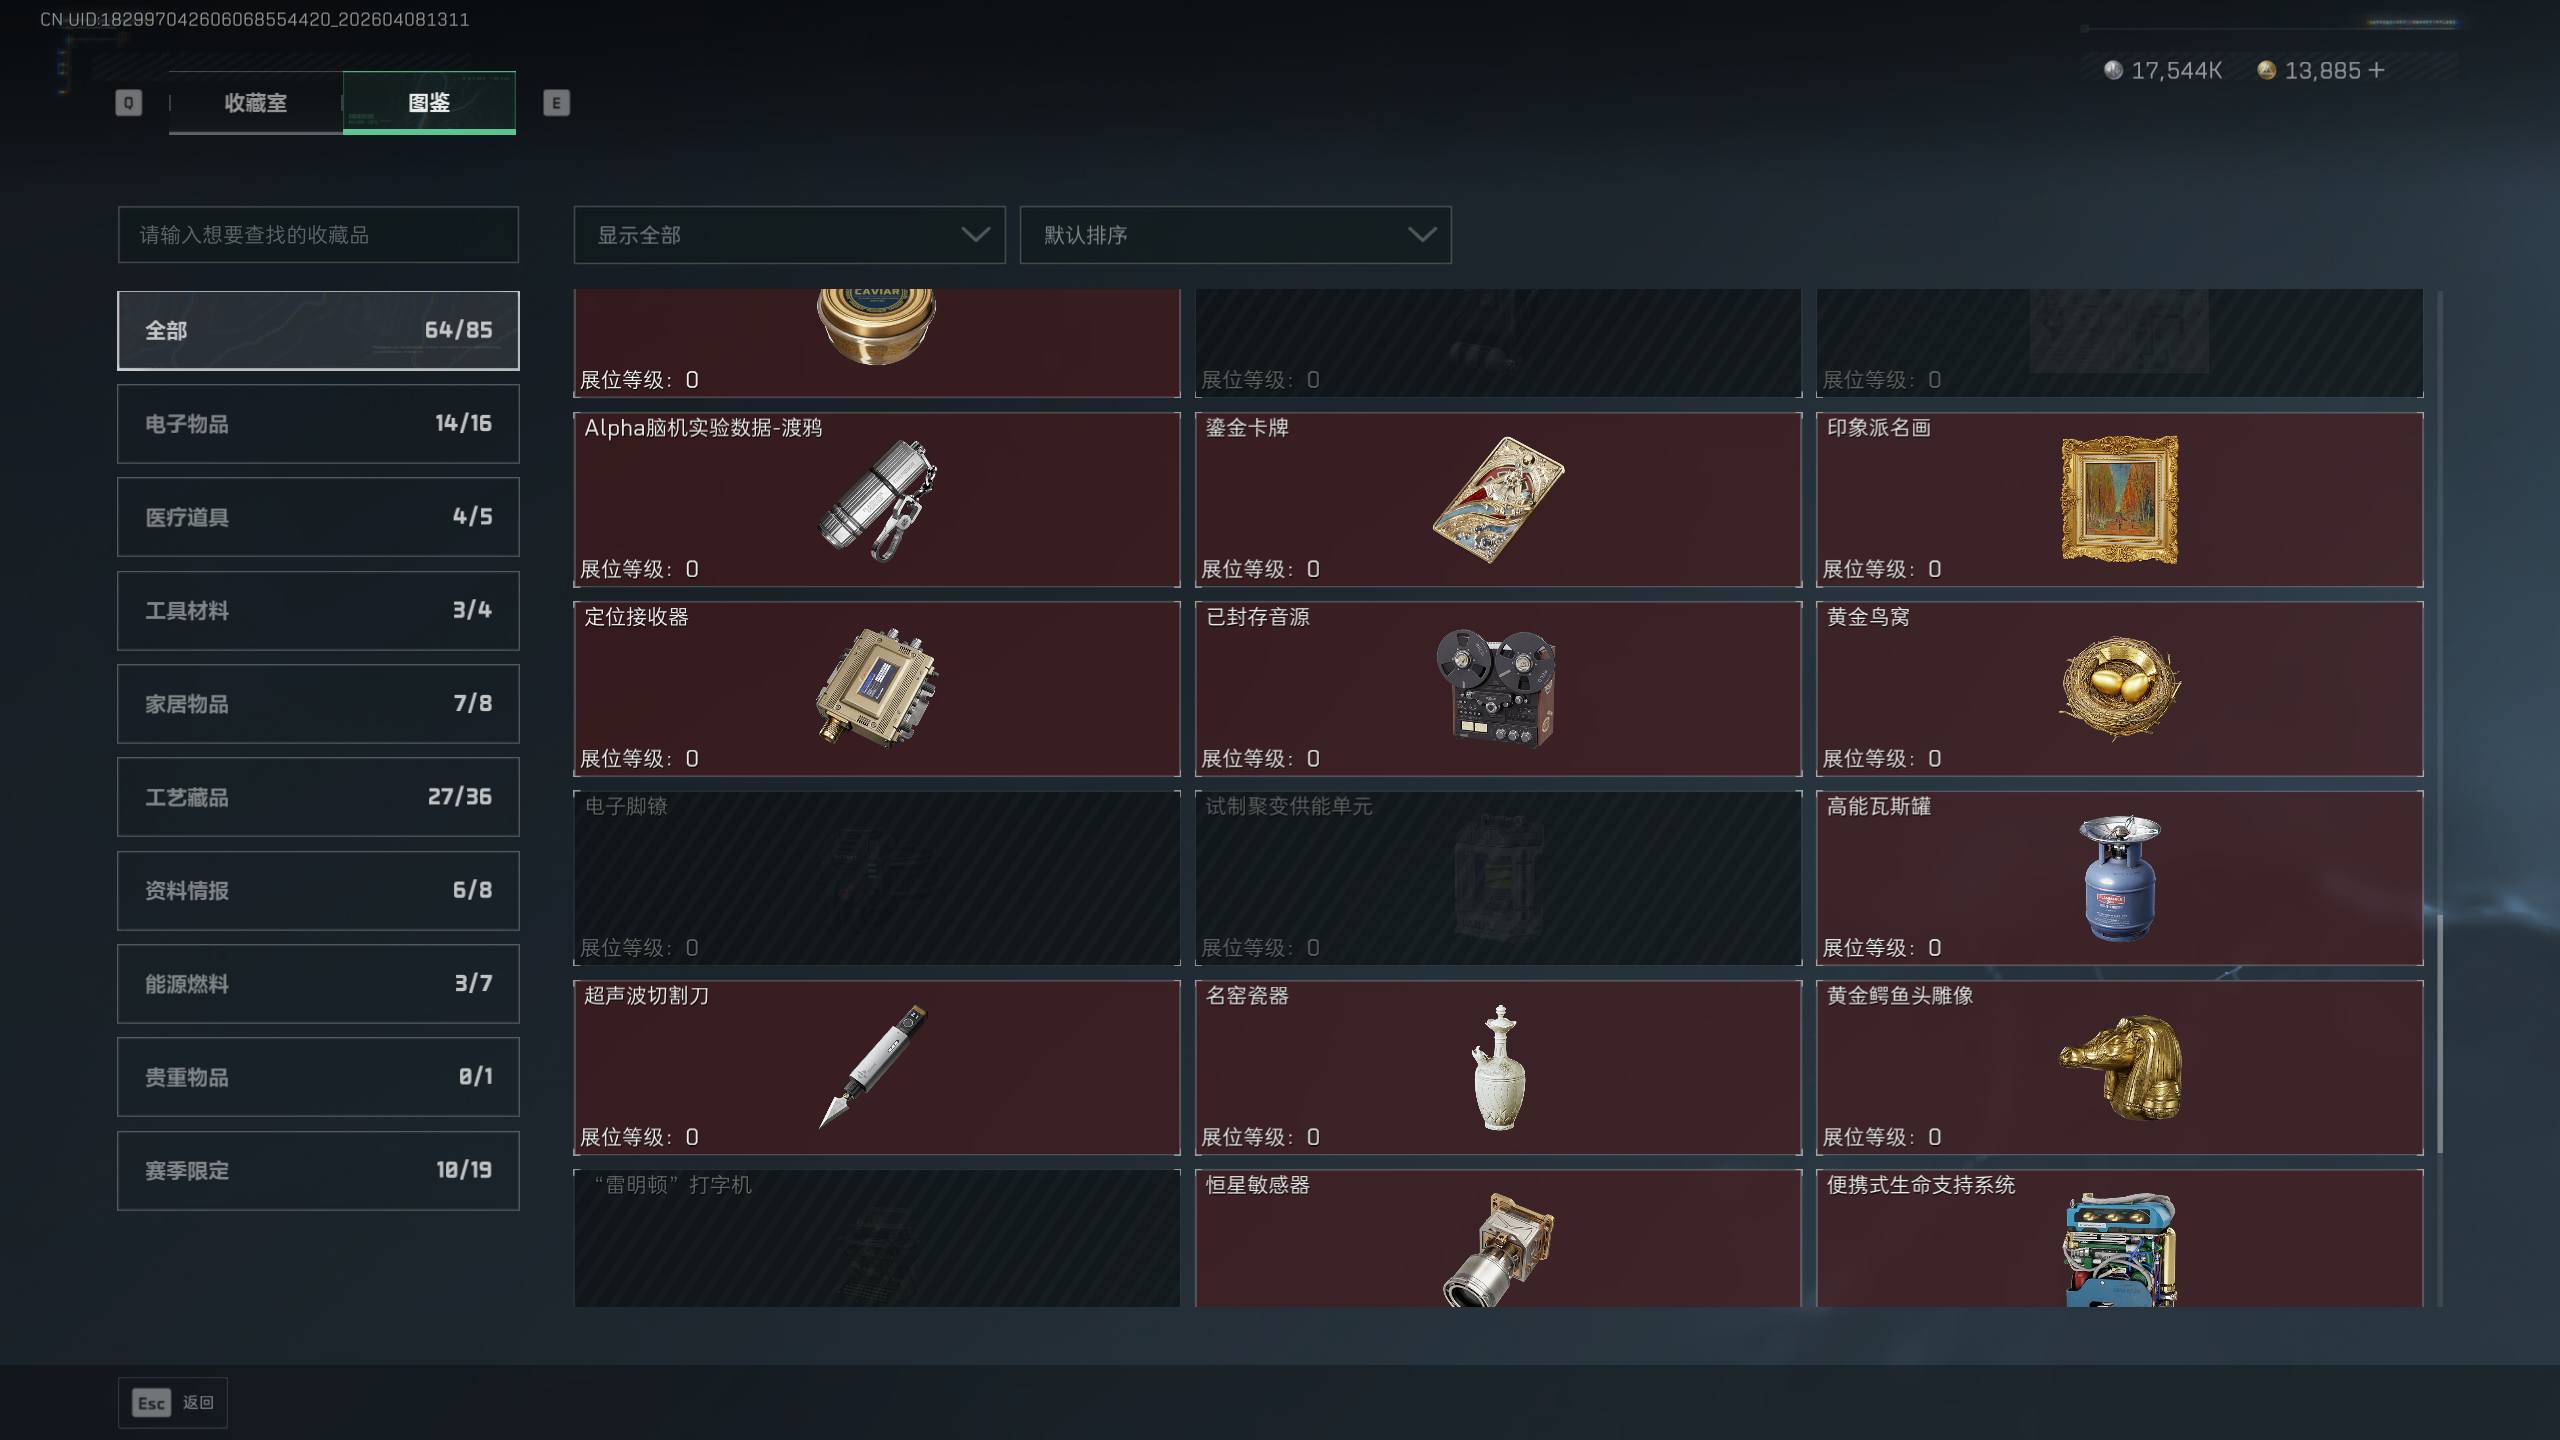Select the 鎏金卡牌 gilded card item
The image size is (2560, 1440).
tap(1498, 499)
